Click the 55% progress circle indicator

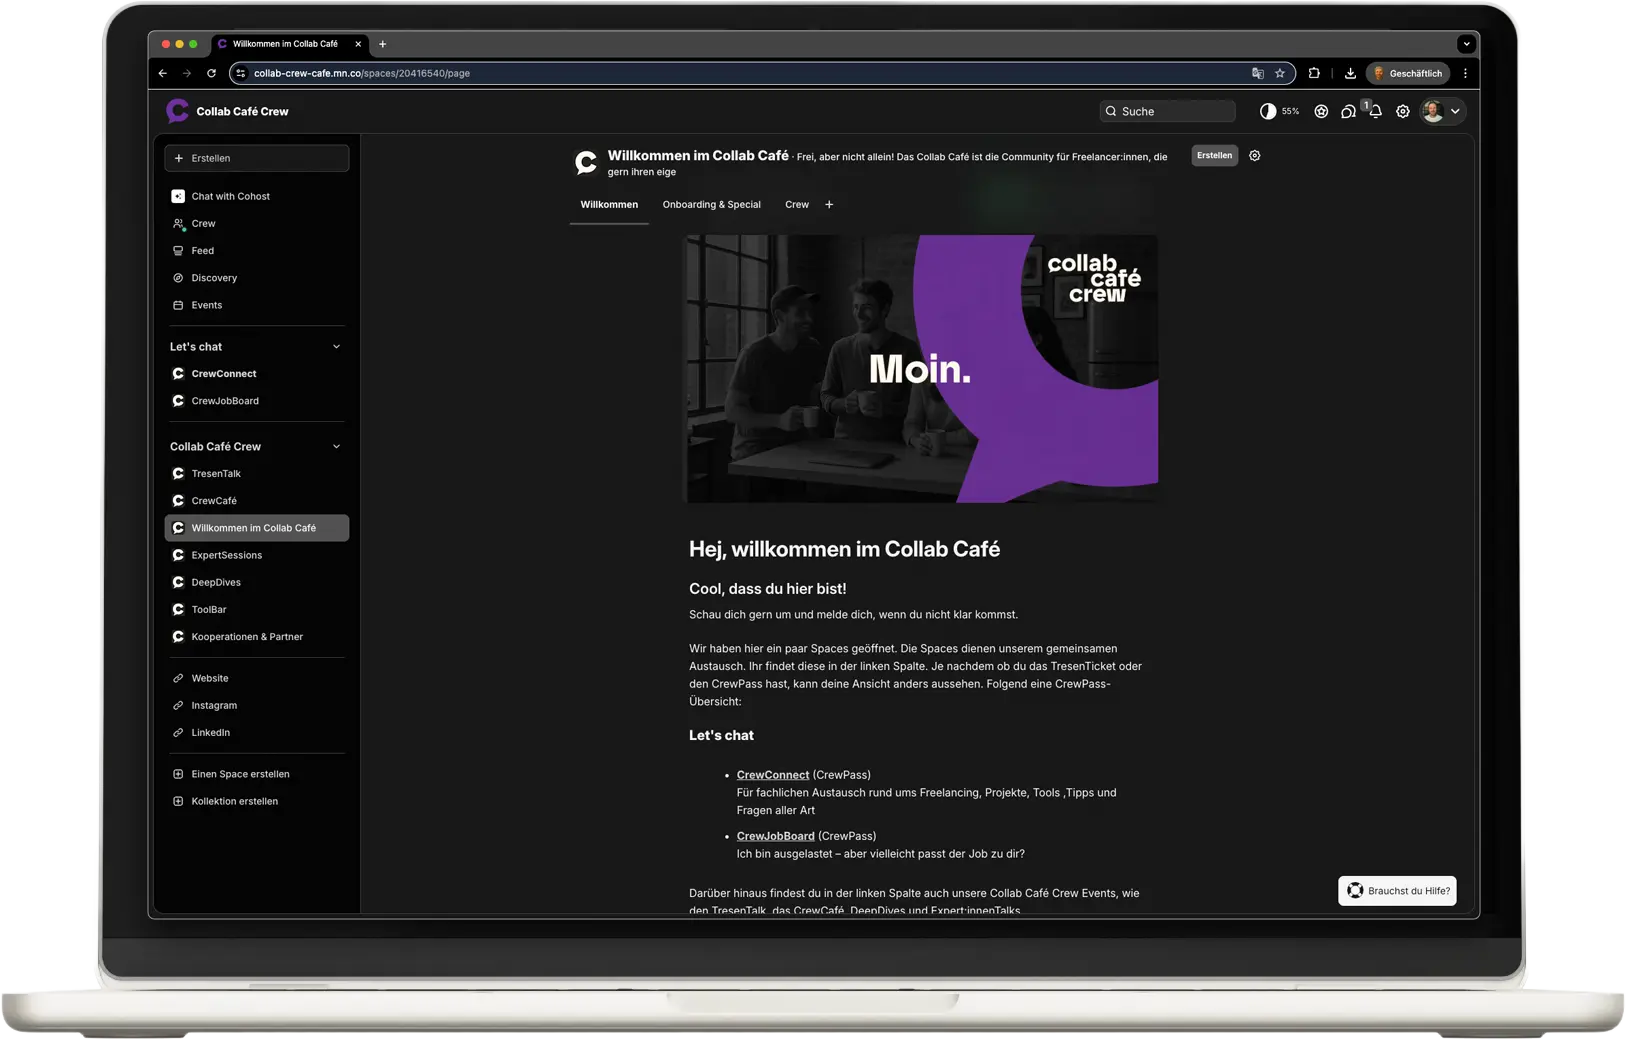click(x=1268, y=112)
